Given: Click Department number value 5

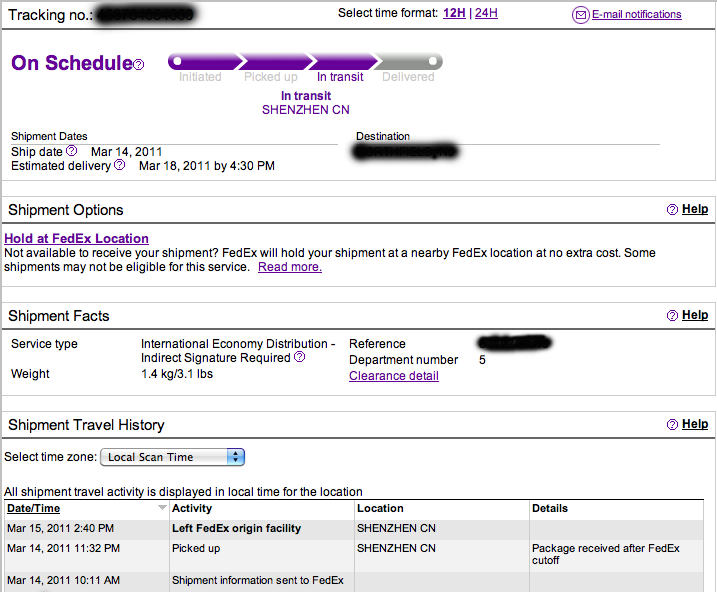Looking at the screenshot, I should click(482, 360).
